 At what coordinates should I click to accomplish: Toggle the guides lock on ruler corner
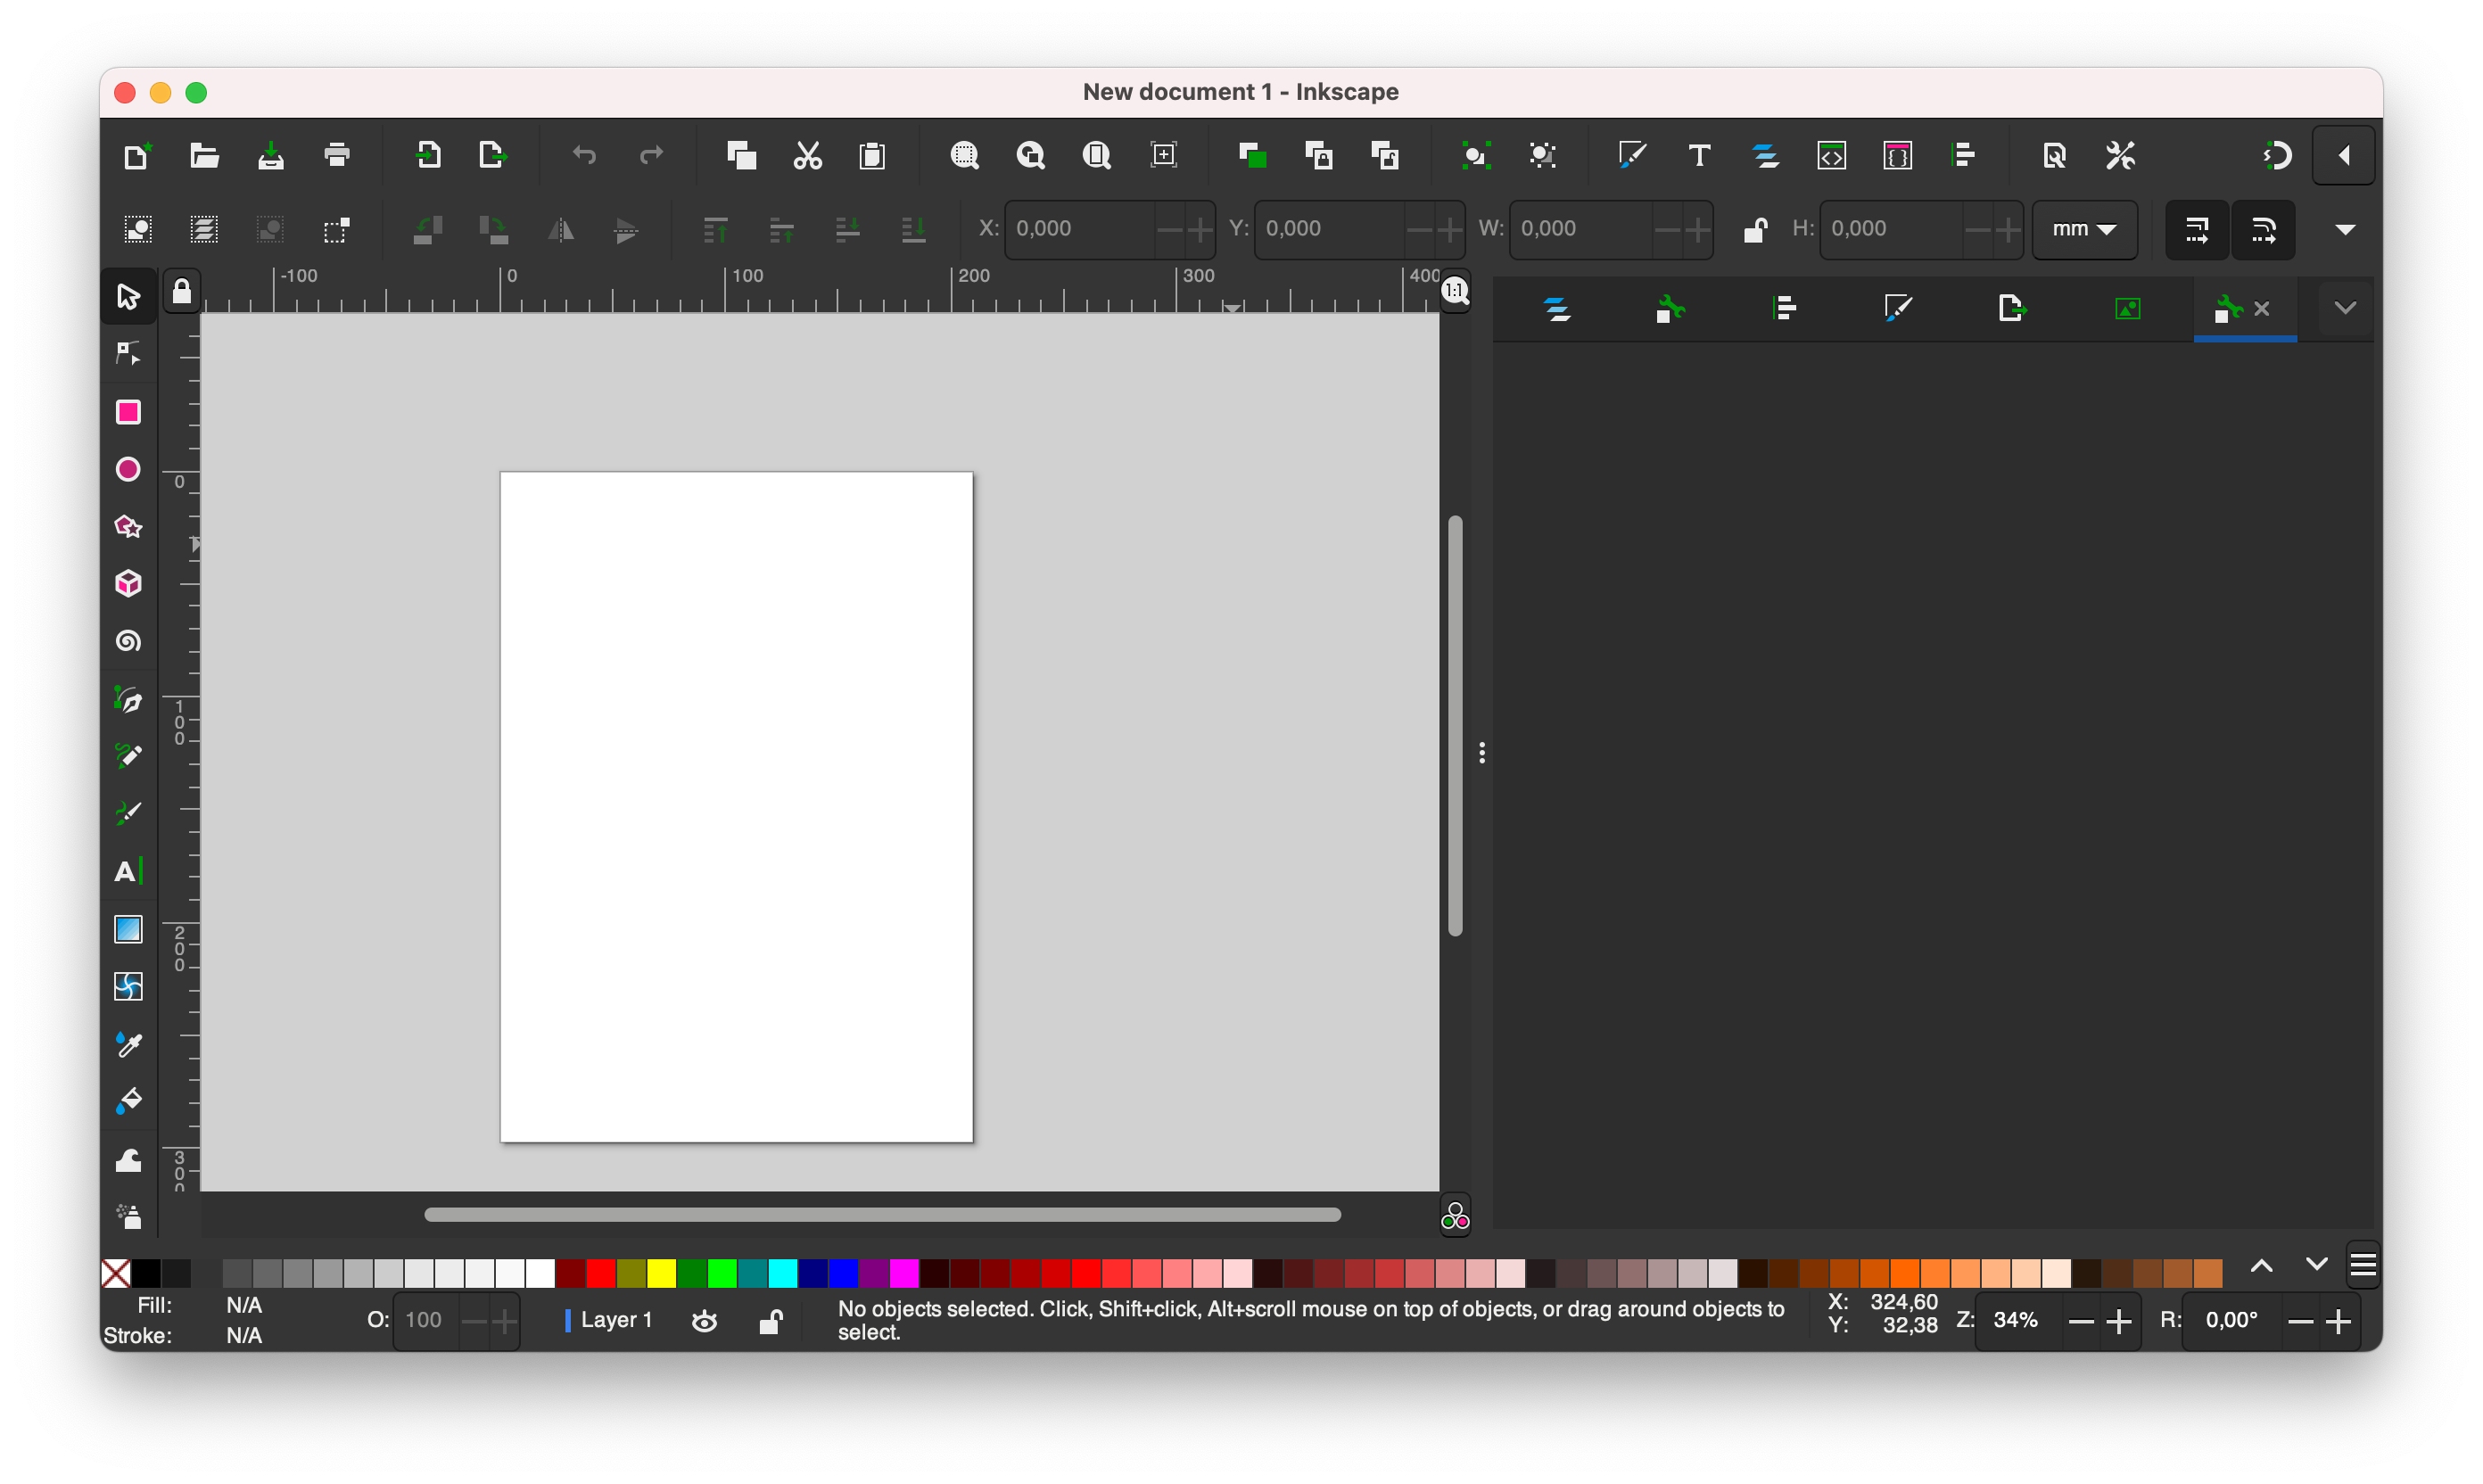pyautogui.click(x=181, y=291)
